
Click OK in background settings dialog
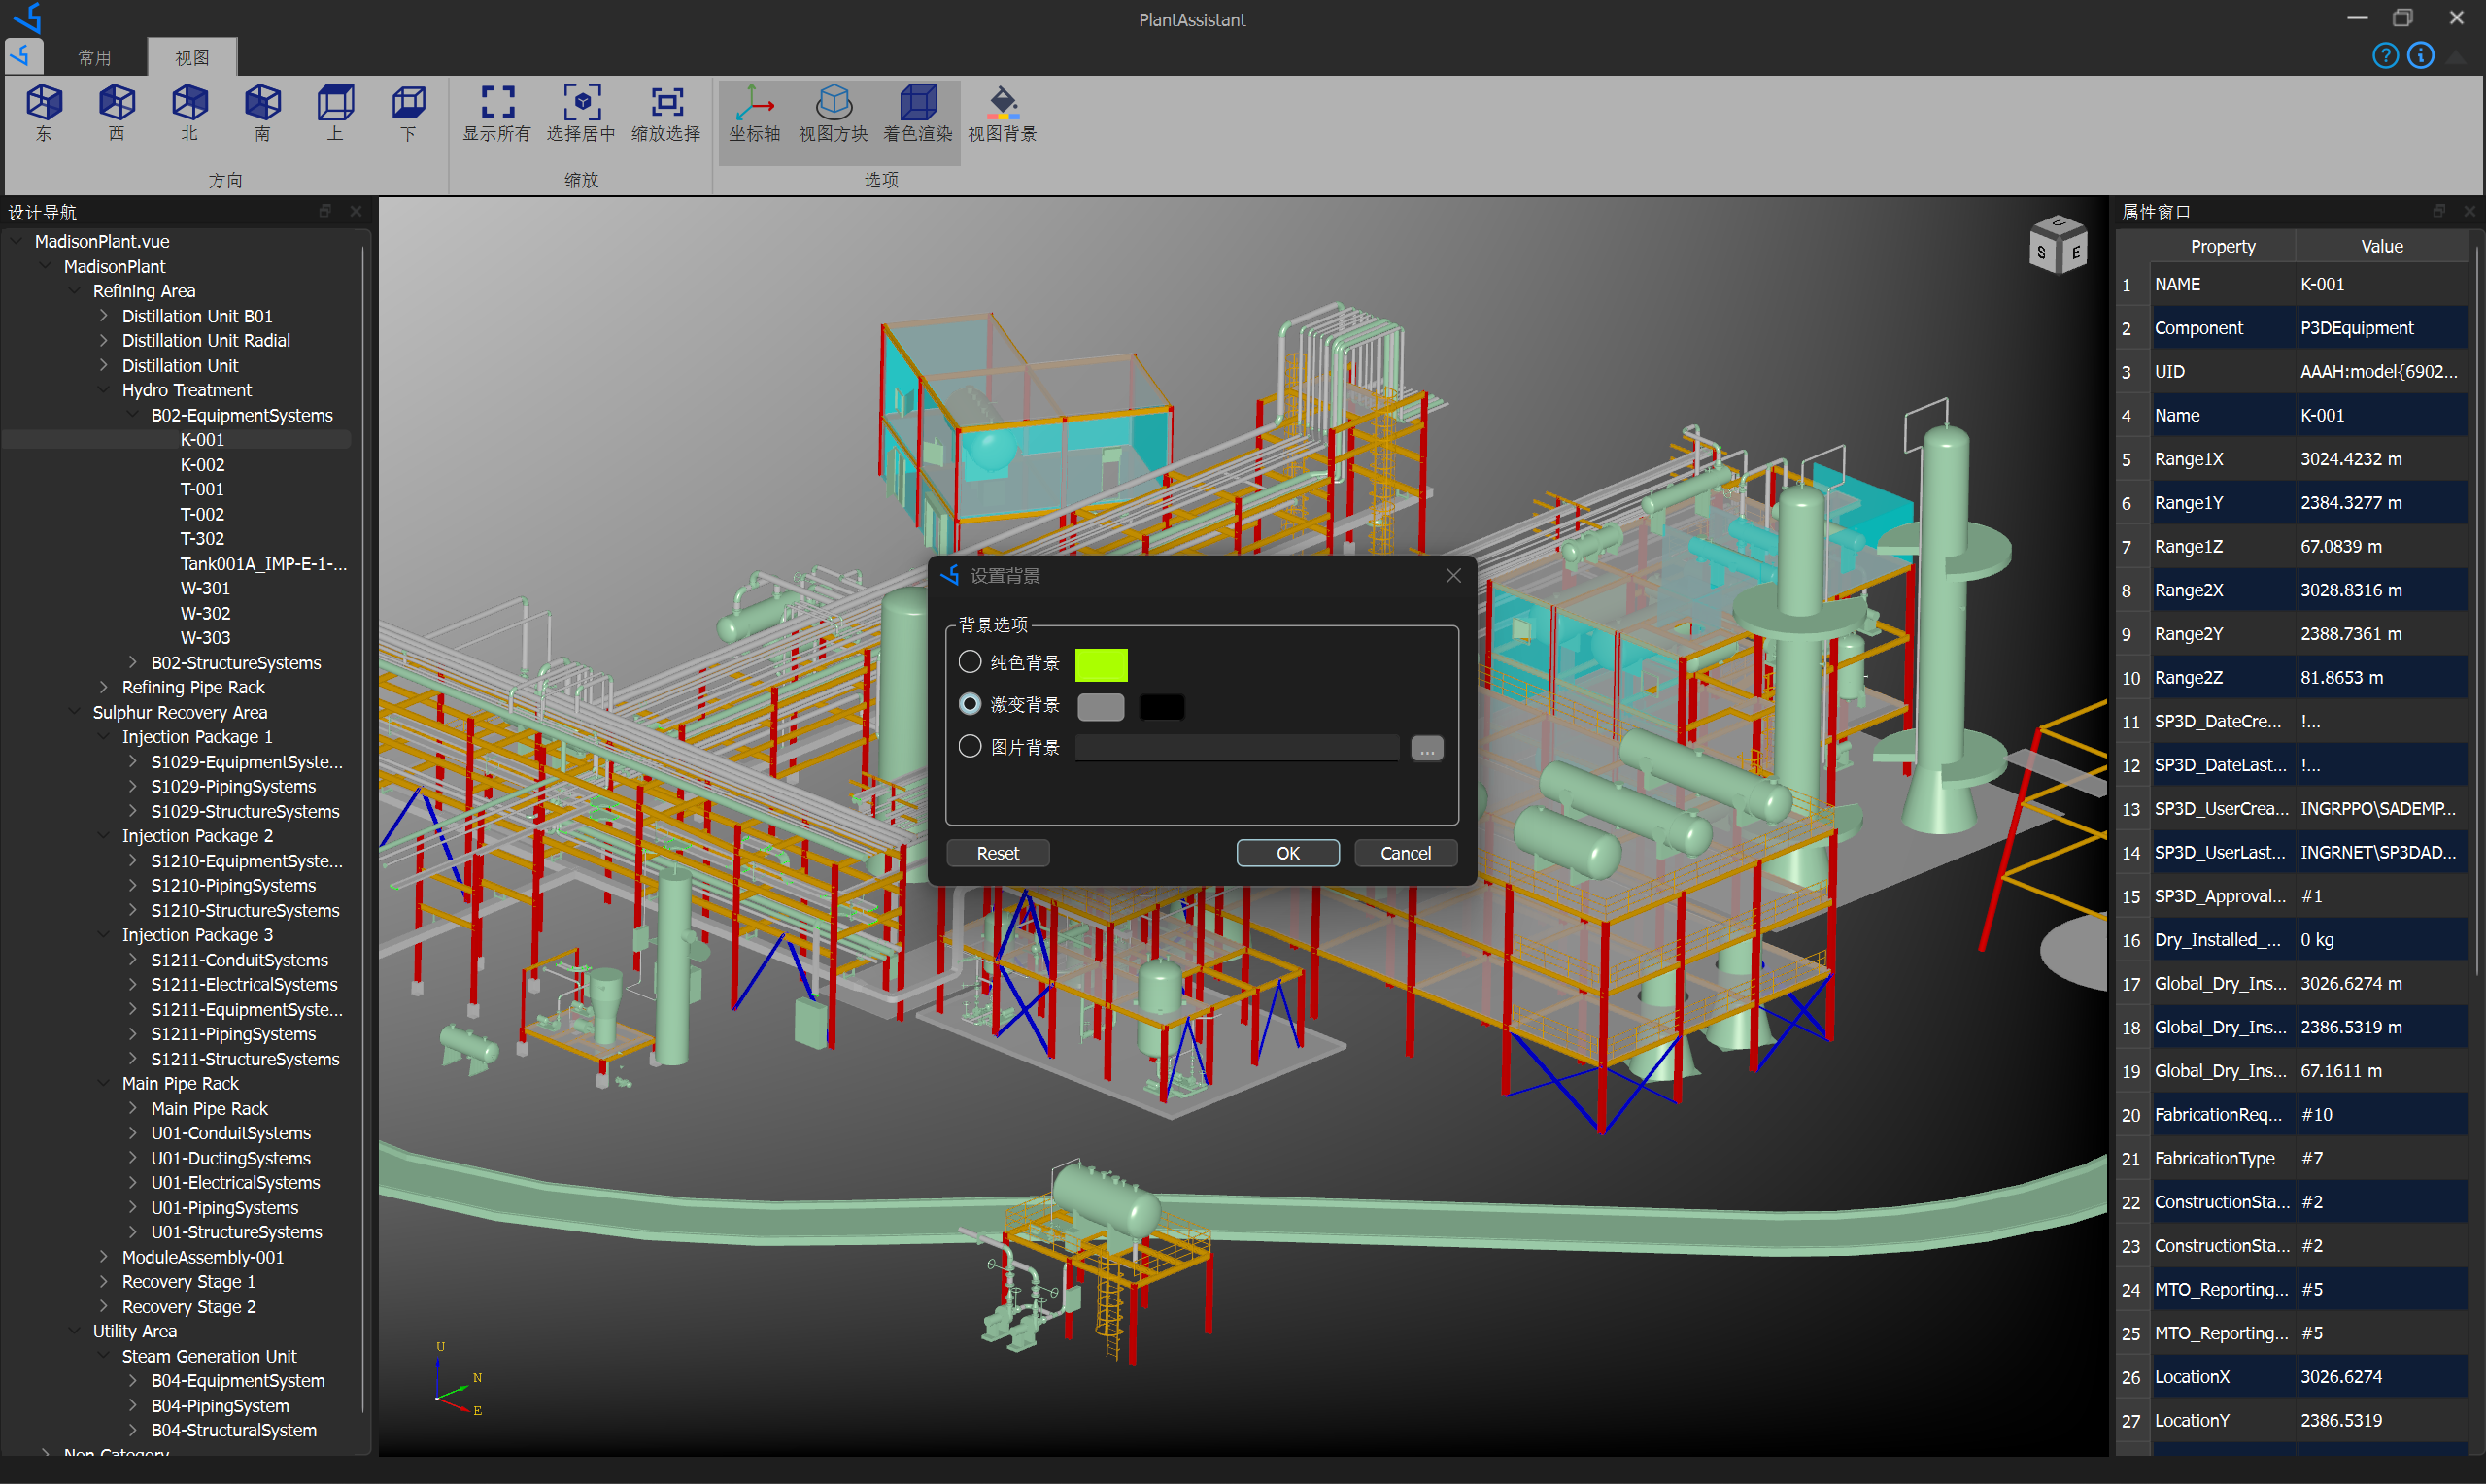[1287, 853]
